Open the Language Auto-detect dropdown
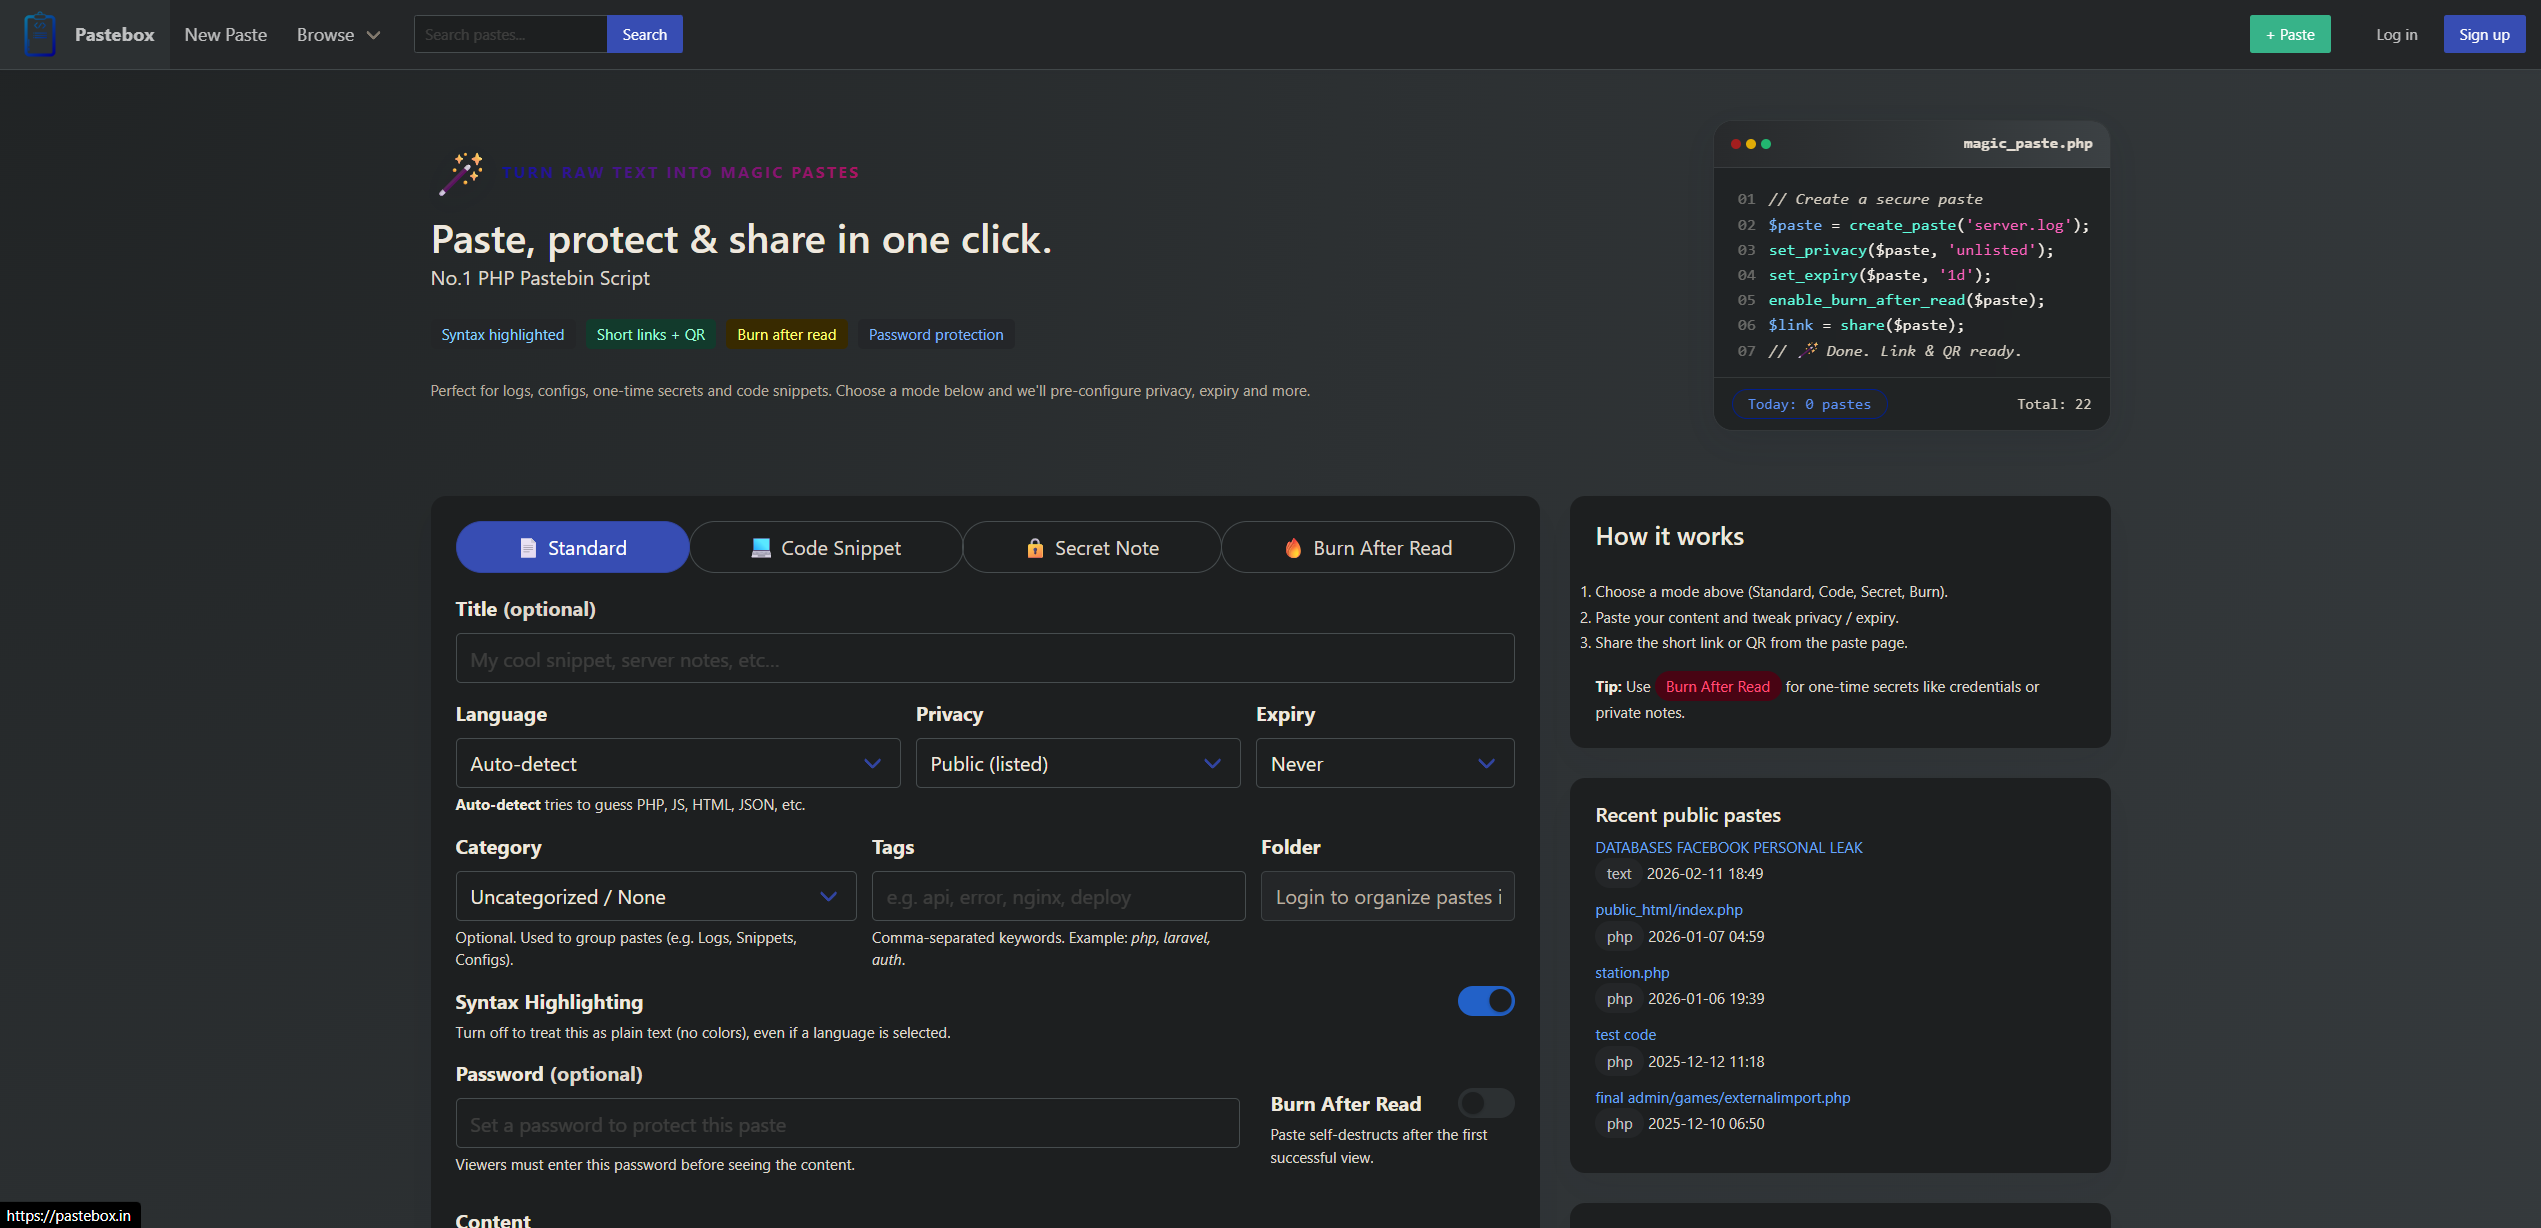 click(677, 764)
